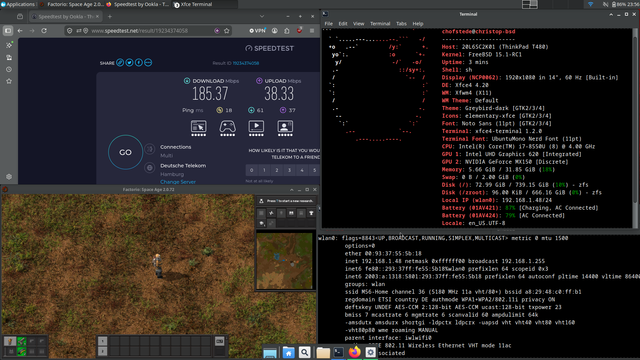
Task: Open Factorio research prompt flask button
Action: click(262, 201)
